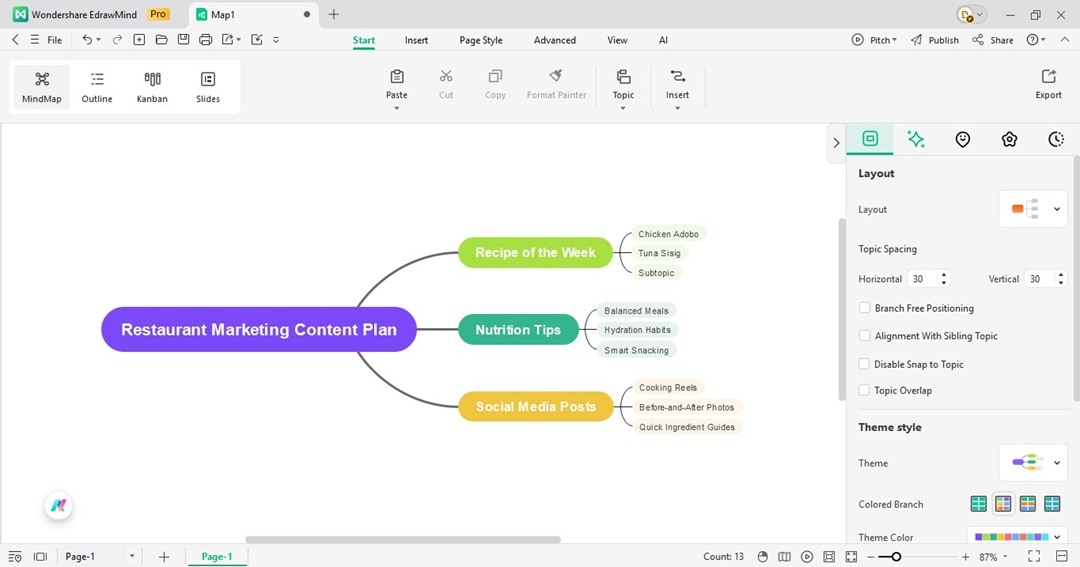Screen dimensions: 1080x567
Task: Click the Share button
Action: tap(993, 40)
